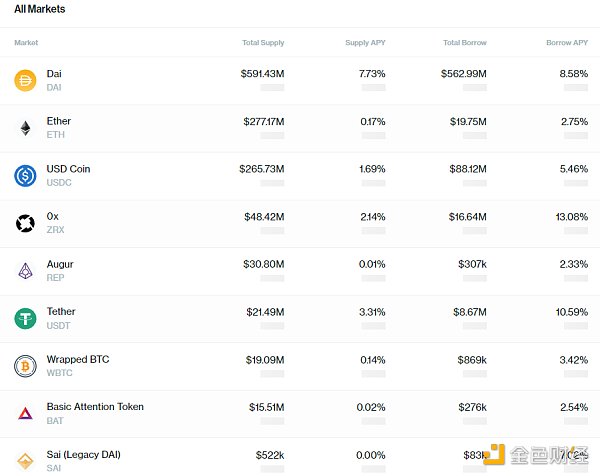Click the Sai Legacy DAI icon

click(x=25, y=459)
